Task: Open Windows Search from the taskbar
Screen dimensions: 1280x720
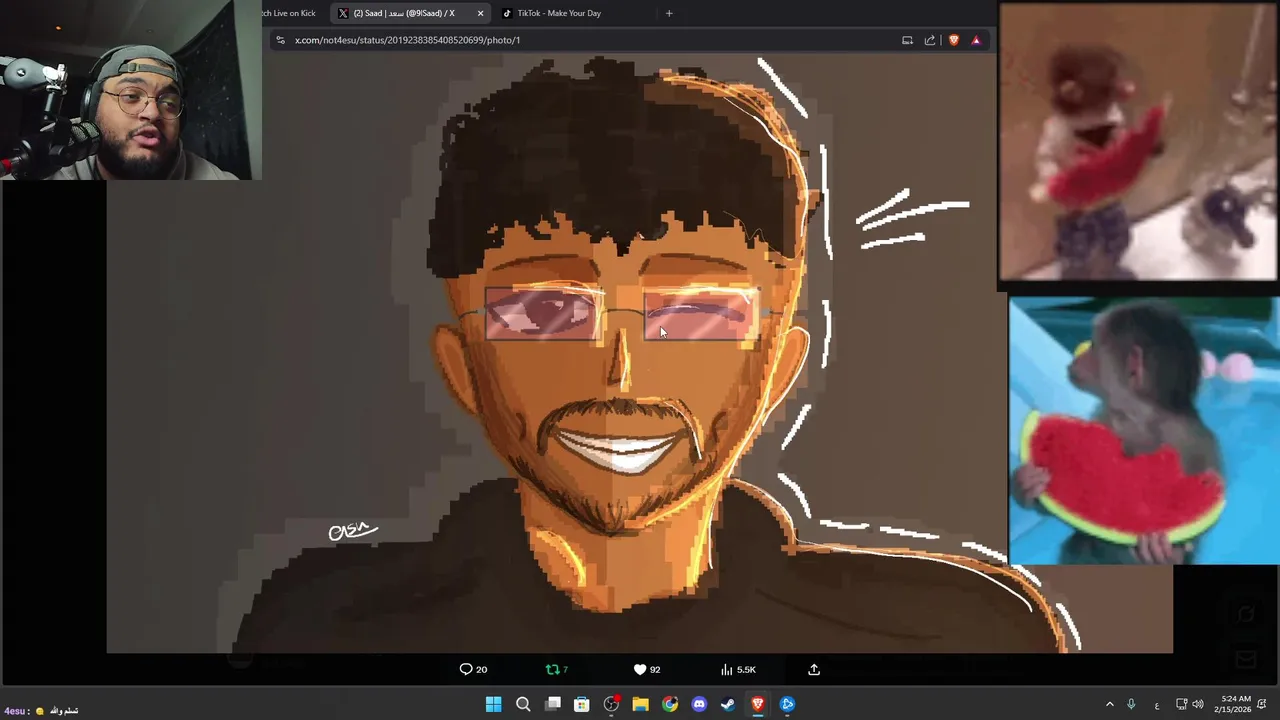Action: click(x=523, y=704)
